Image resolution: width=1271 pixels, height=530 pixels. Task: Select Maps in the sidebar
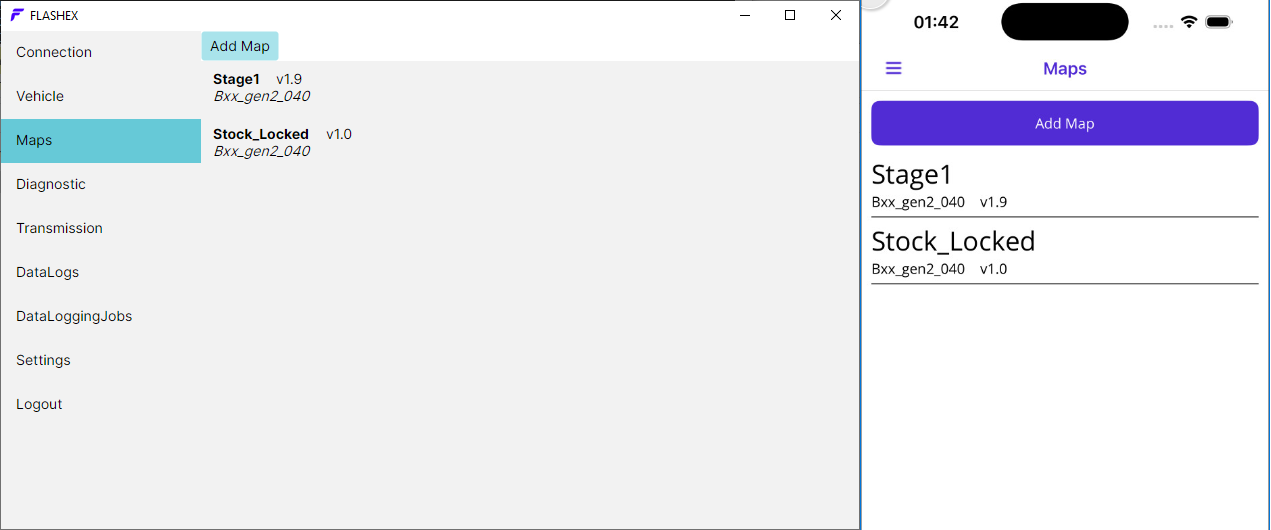click(x=34, y=140)
